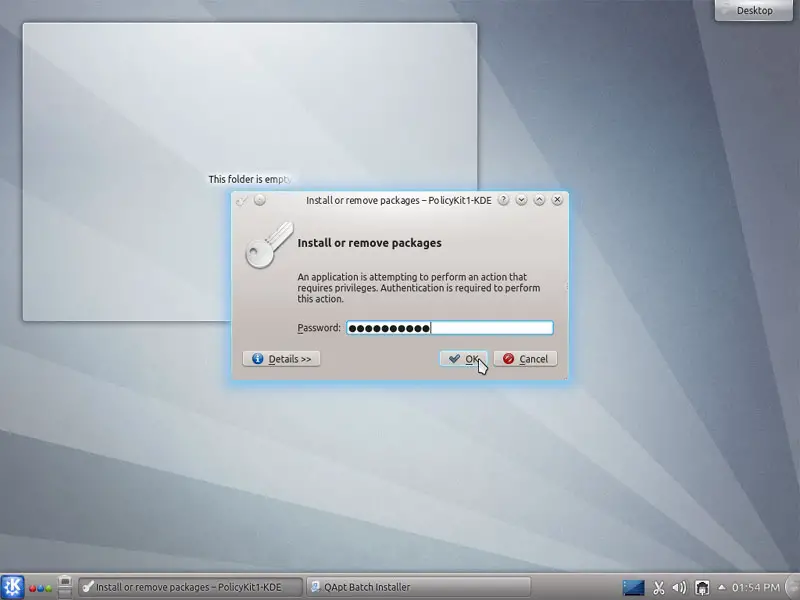Confirm authentication with OK button
This screenshot has height=600, width=800.
point(463,359)
